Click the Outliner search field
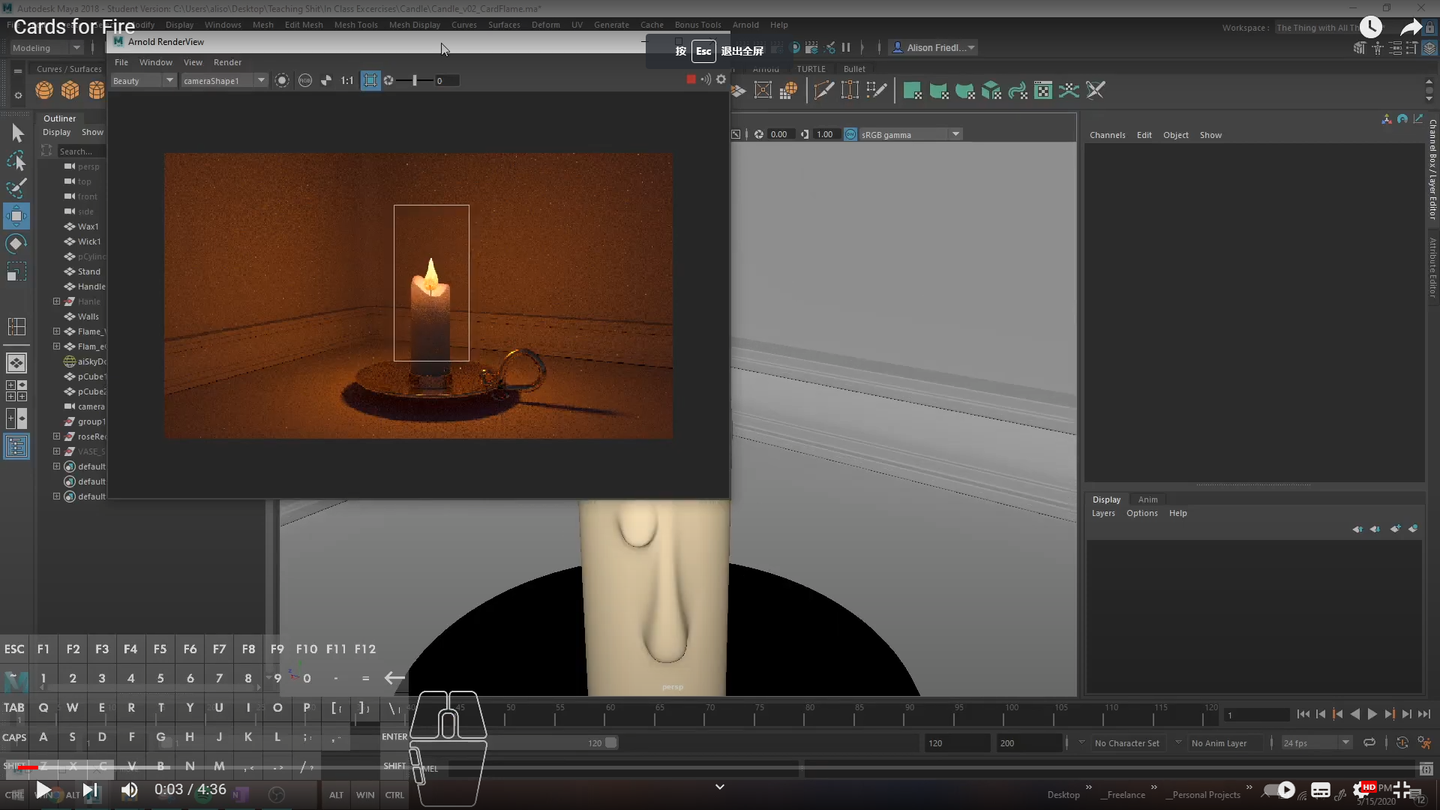This screenshot has width=1440, height=810. point(80,151)
